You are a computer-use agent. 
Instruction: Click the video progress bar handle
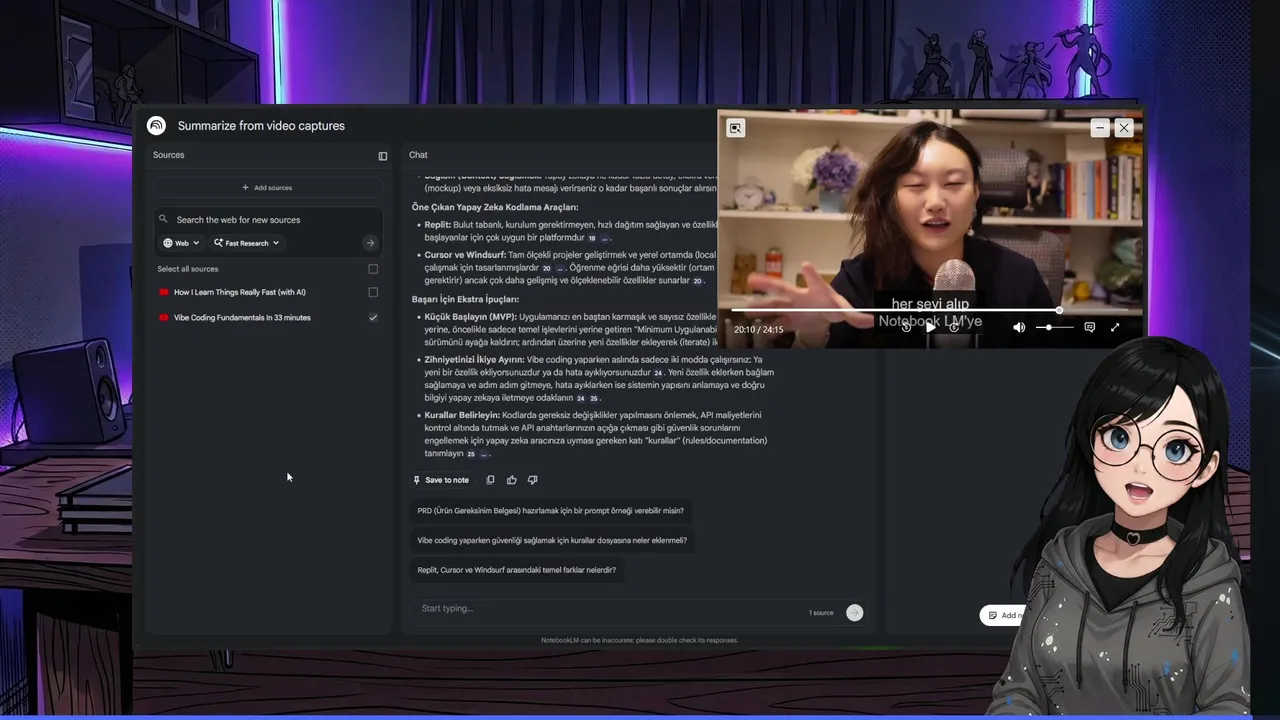click(1059, 310)
